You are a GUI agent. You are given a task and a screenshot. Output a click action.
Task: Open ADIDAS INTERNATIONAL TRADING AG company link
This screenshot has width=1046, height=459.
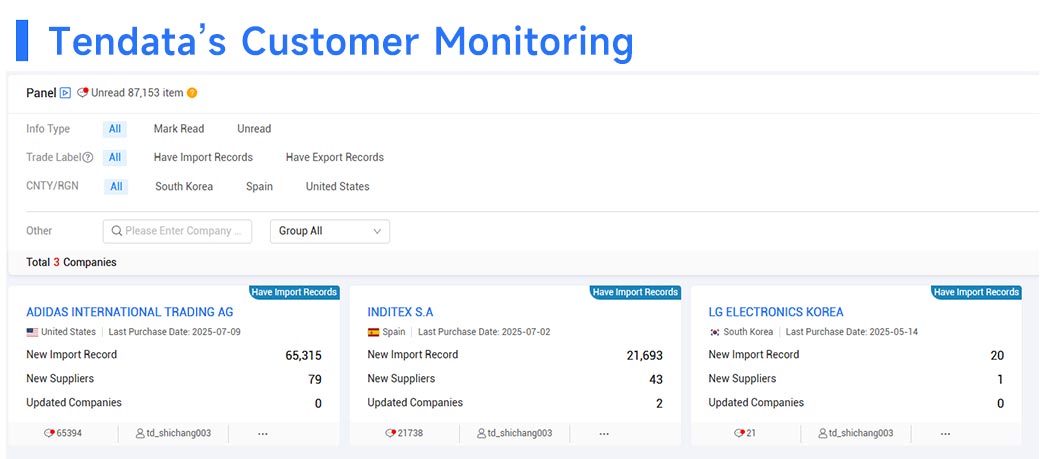pos(130,312)
